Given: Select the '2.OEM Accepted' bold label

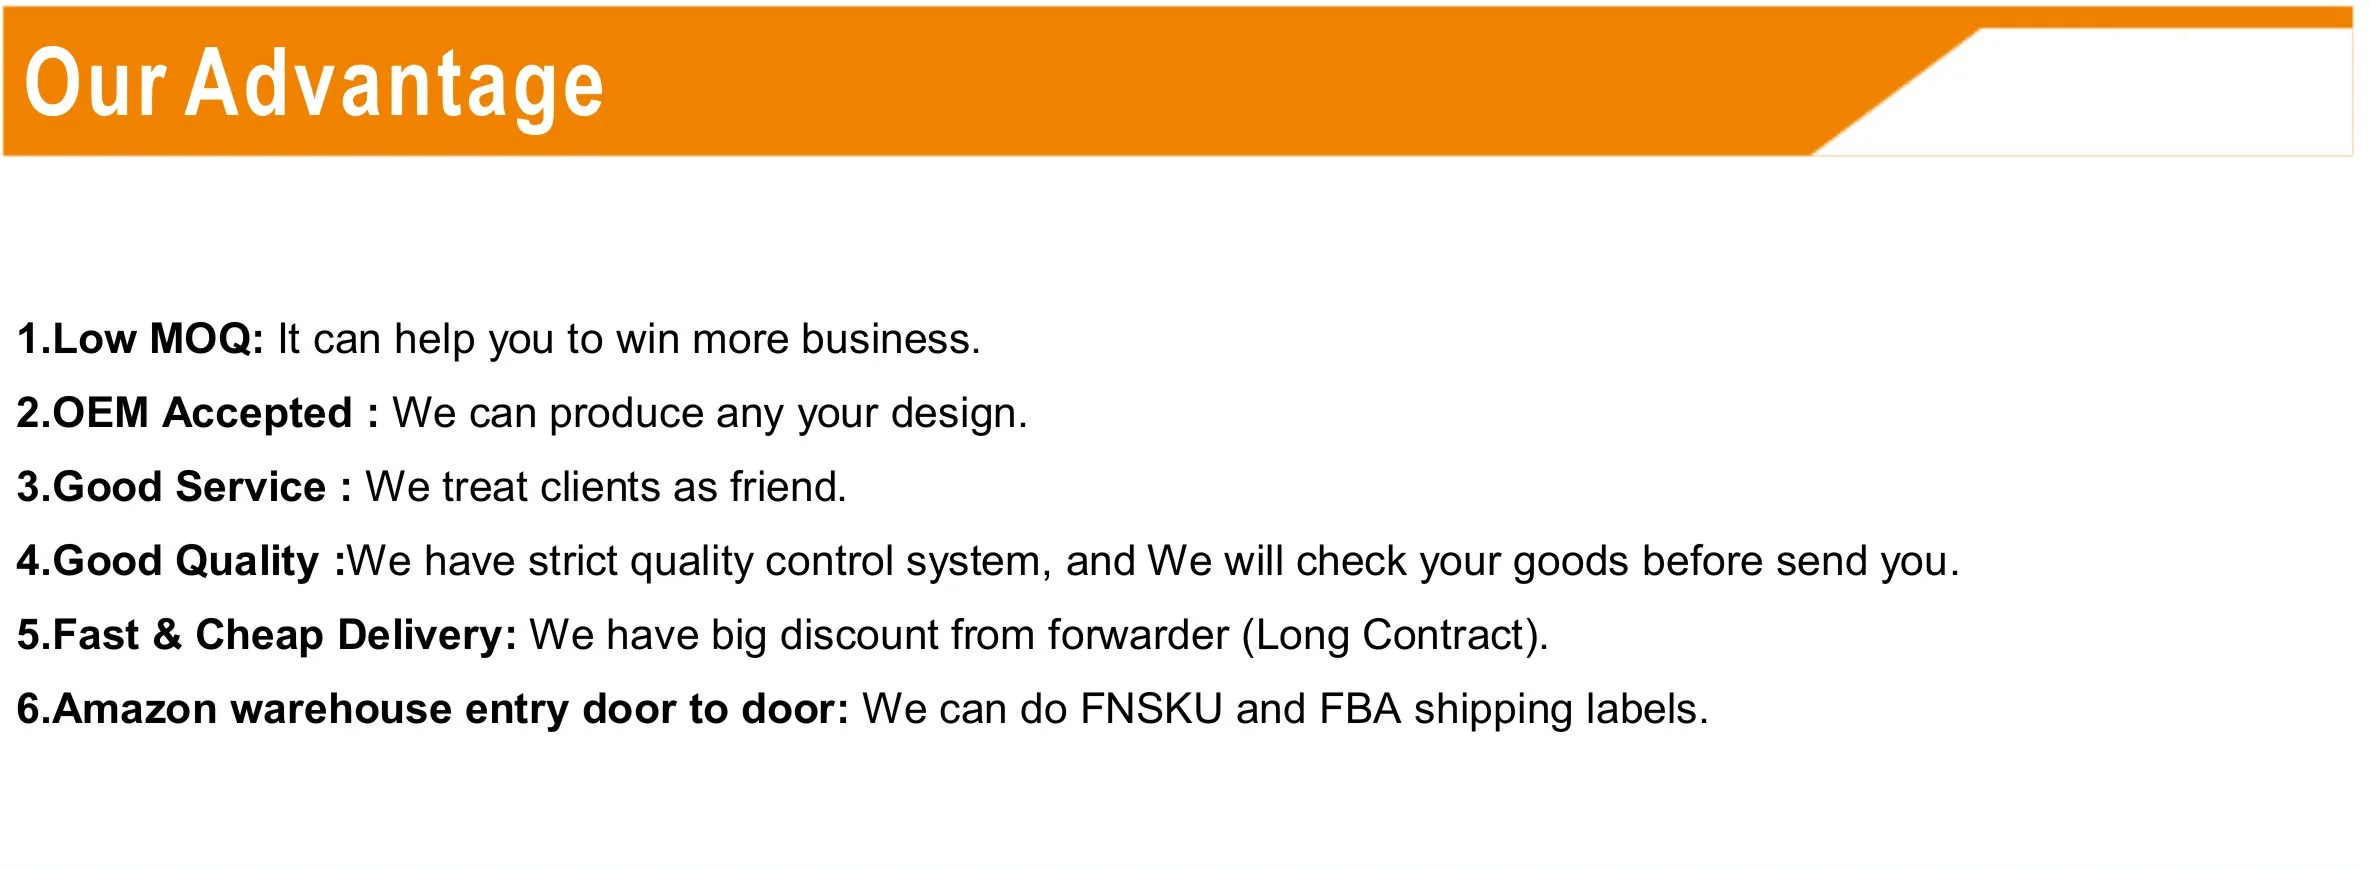Looking at the screenshot, I should pyautogui.click(x=185, y=413).
